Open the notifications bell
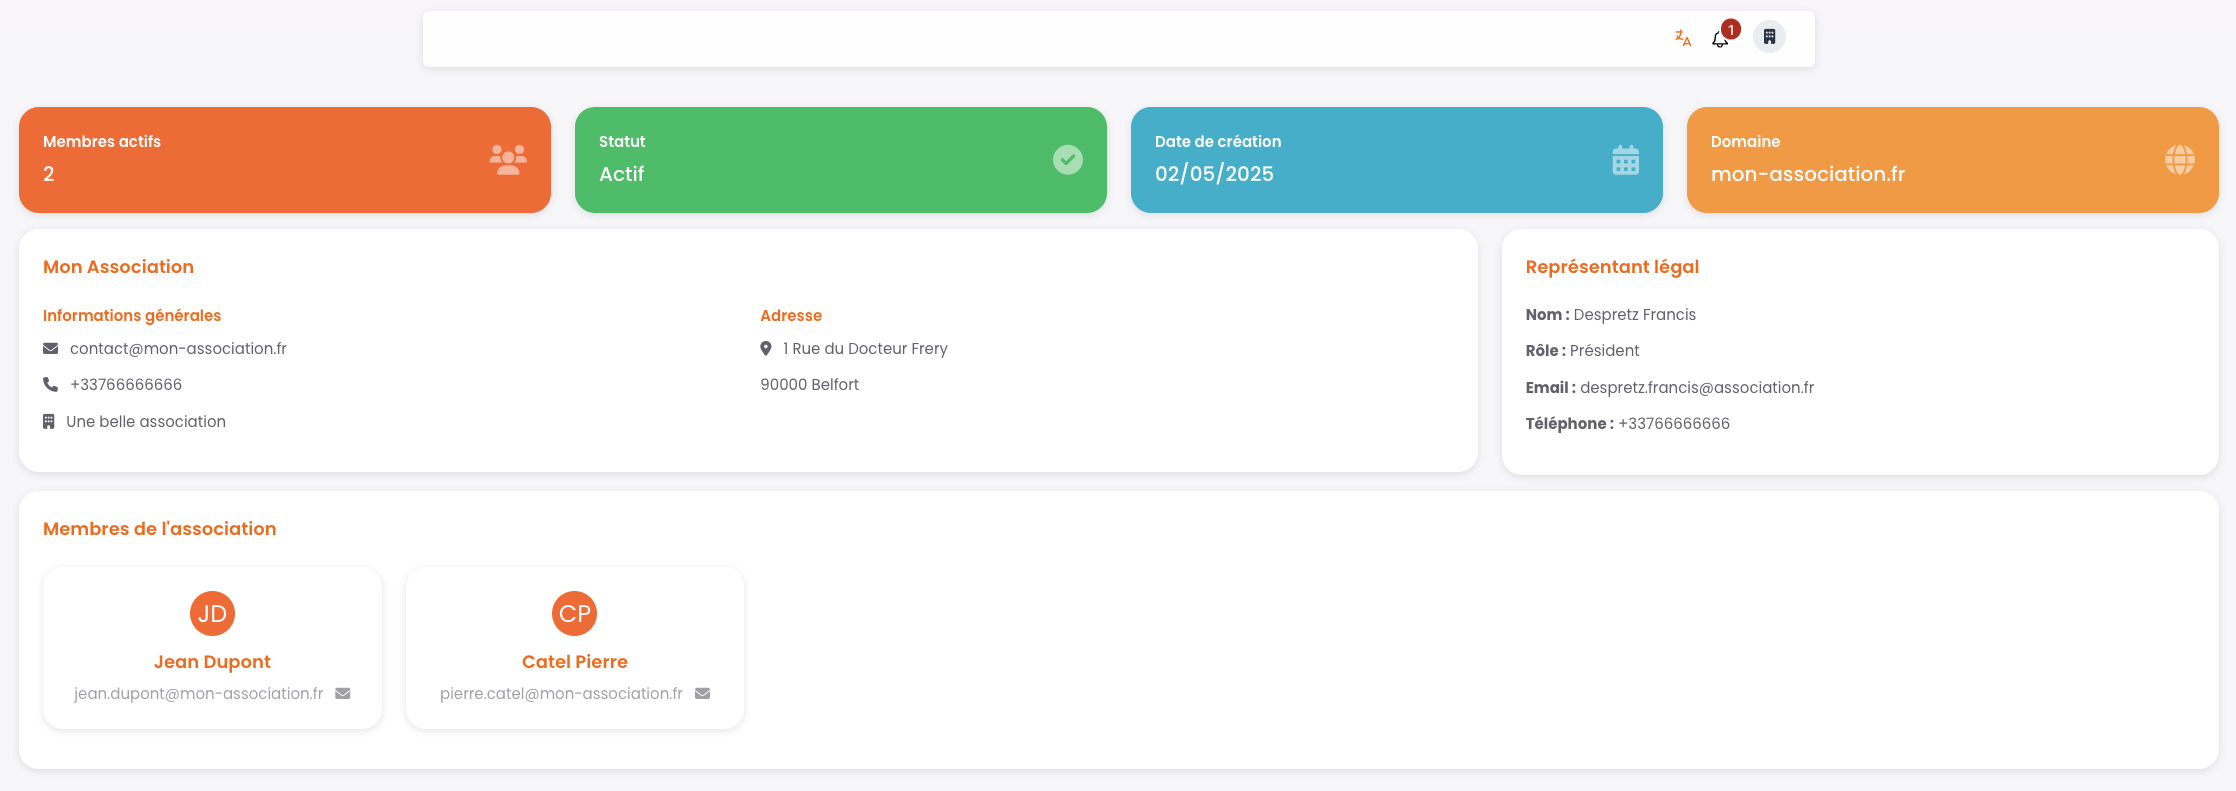Image resolution: width=2236 pixels, height=791 pixels. coord(1719,40)
